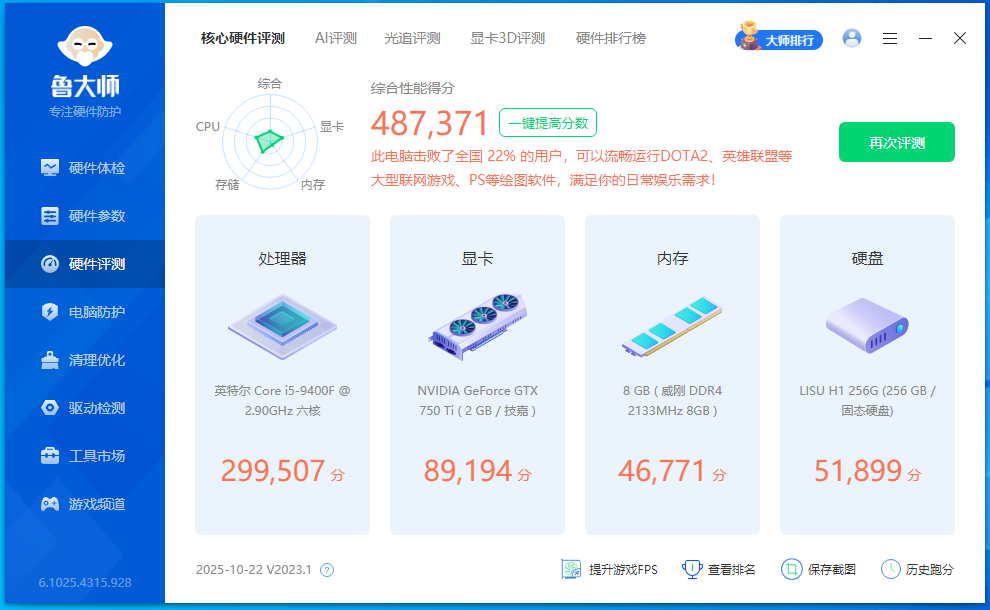Click the help question mark icon
The image size is (990, 610).
[x=327, y=570]
